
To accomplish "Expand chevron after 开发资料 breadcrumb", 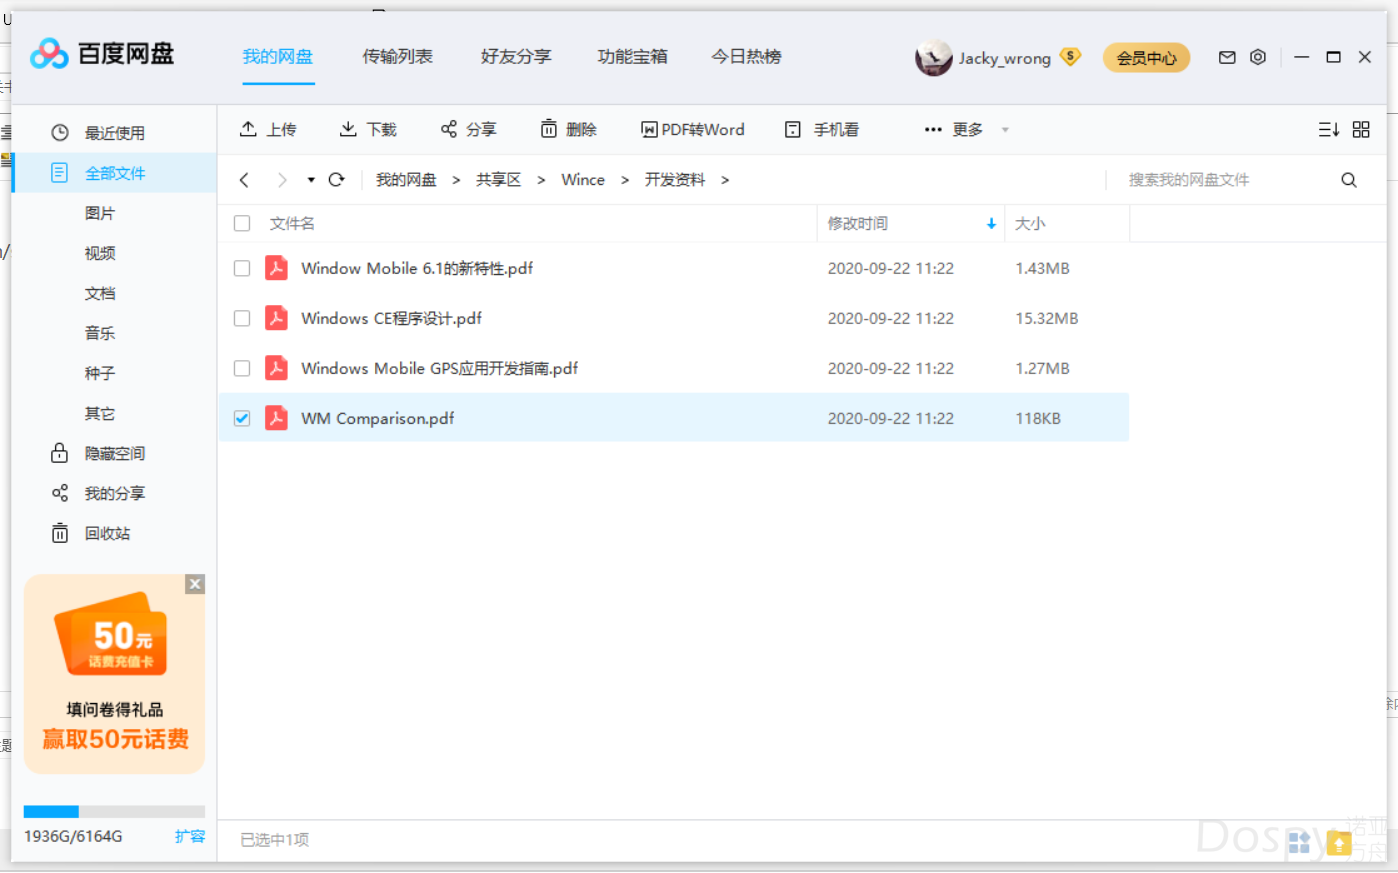I will (x=725, y=180).
